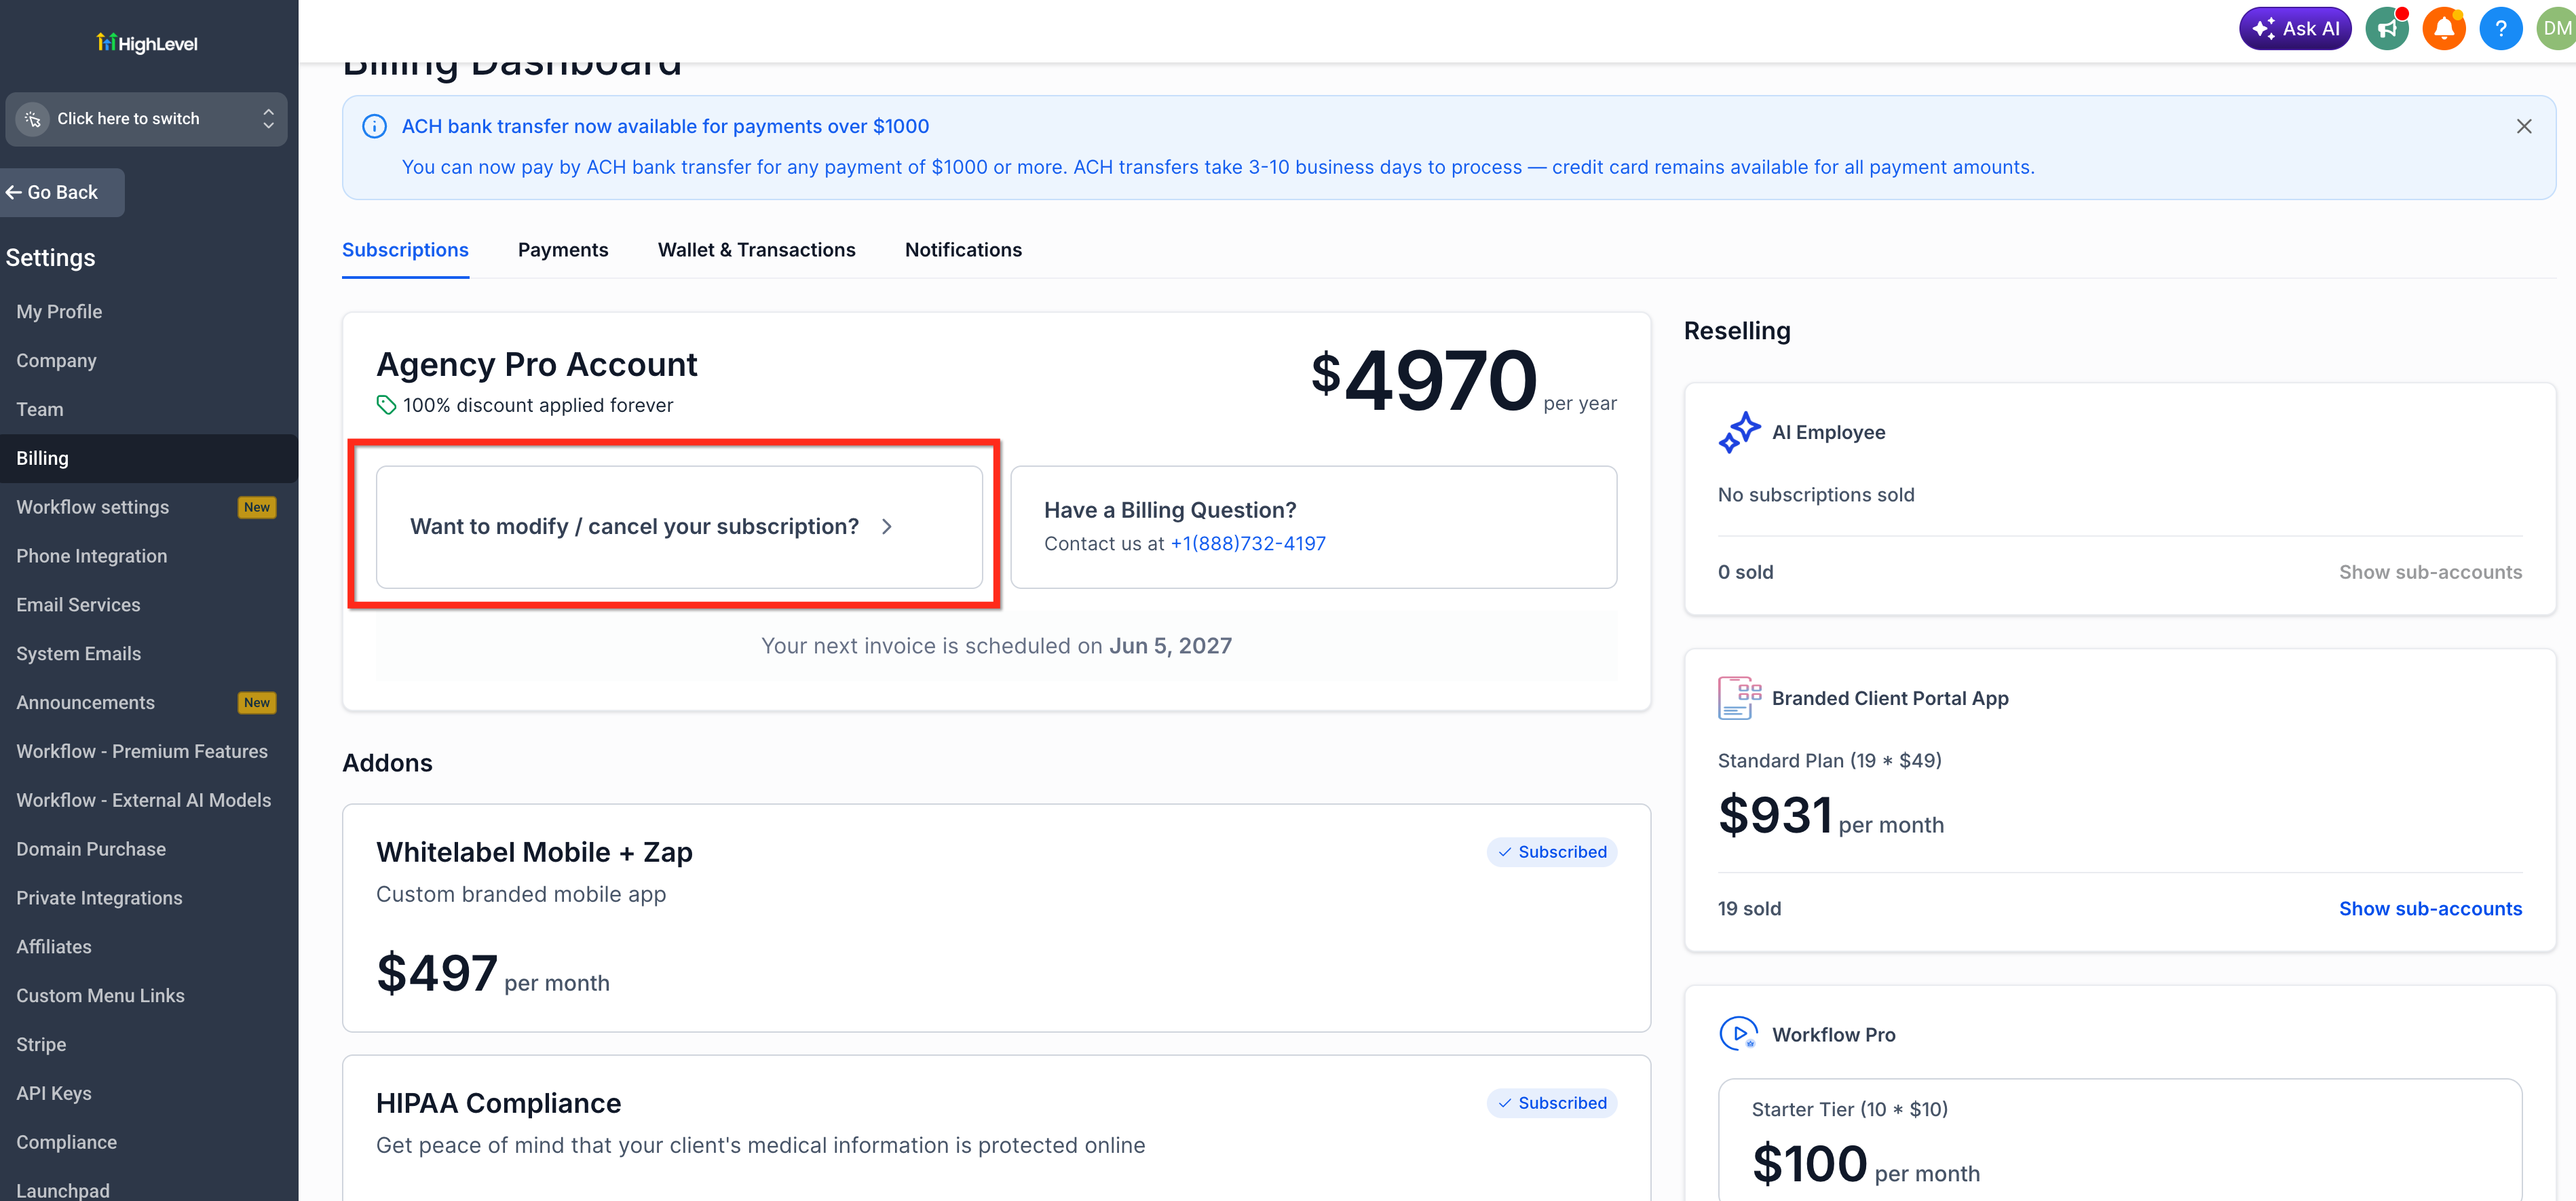The image size is (2576, 1201).
Task: Click Subscribed badge on HIPAA Compliance
Action: tap(1552, 1103)
